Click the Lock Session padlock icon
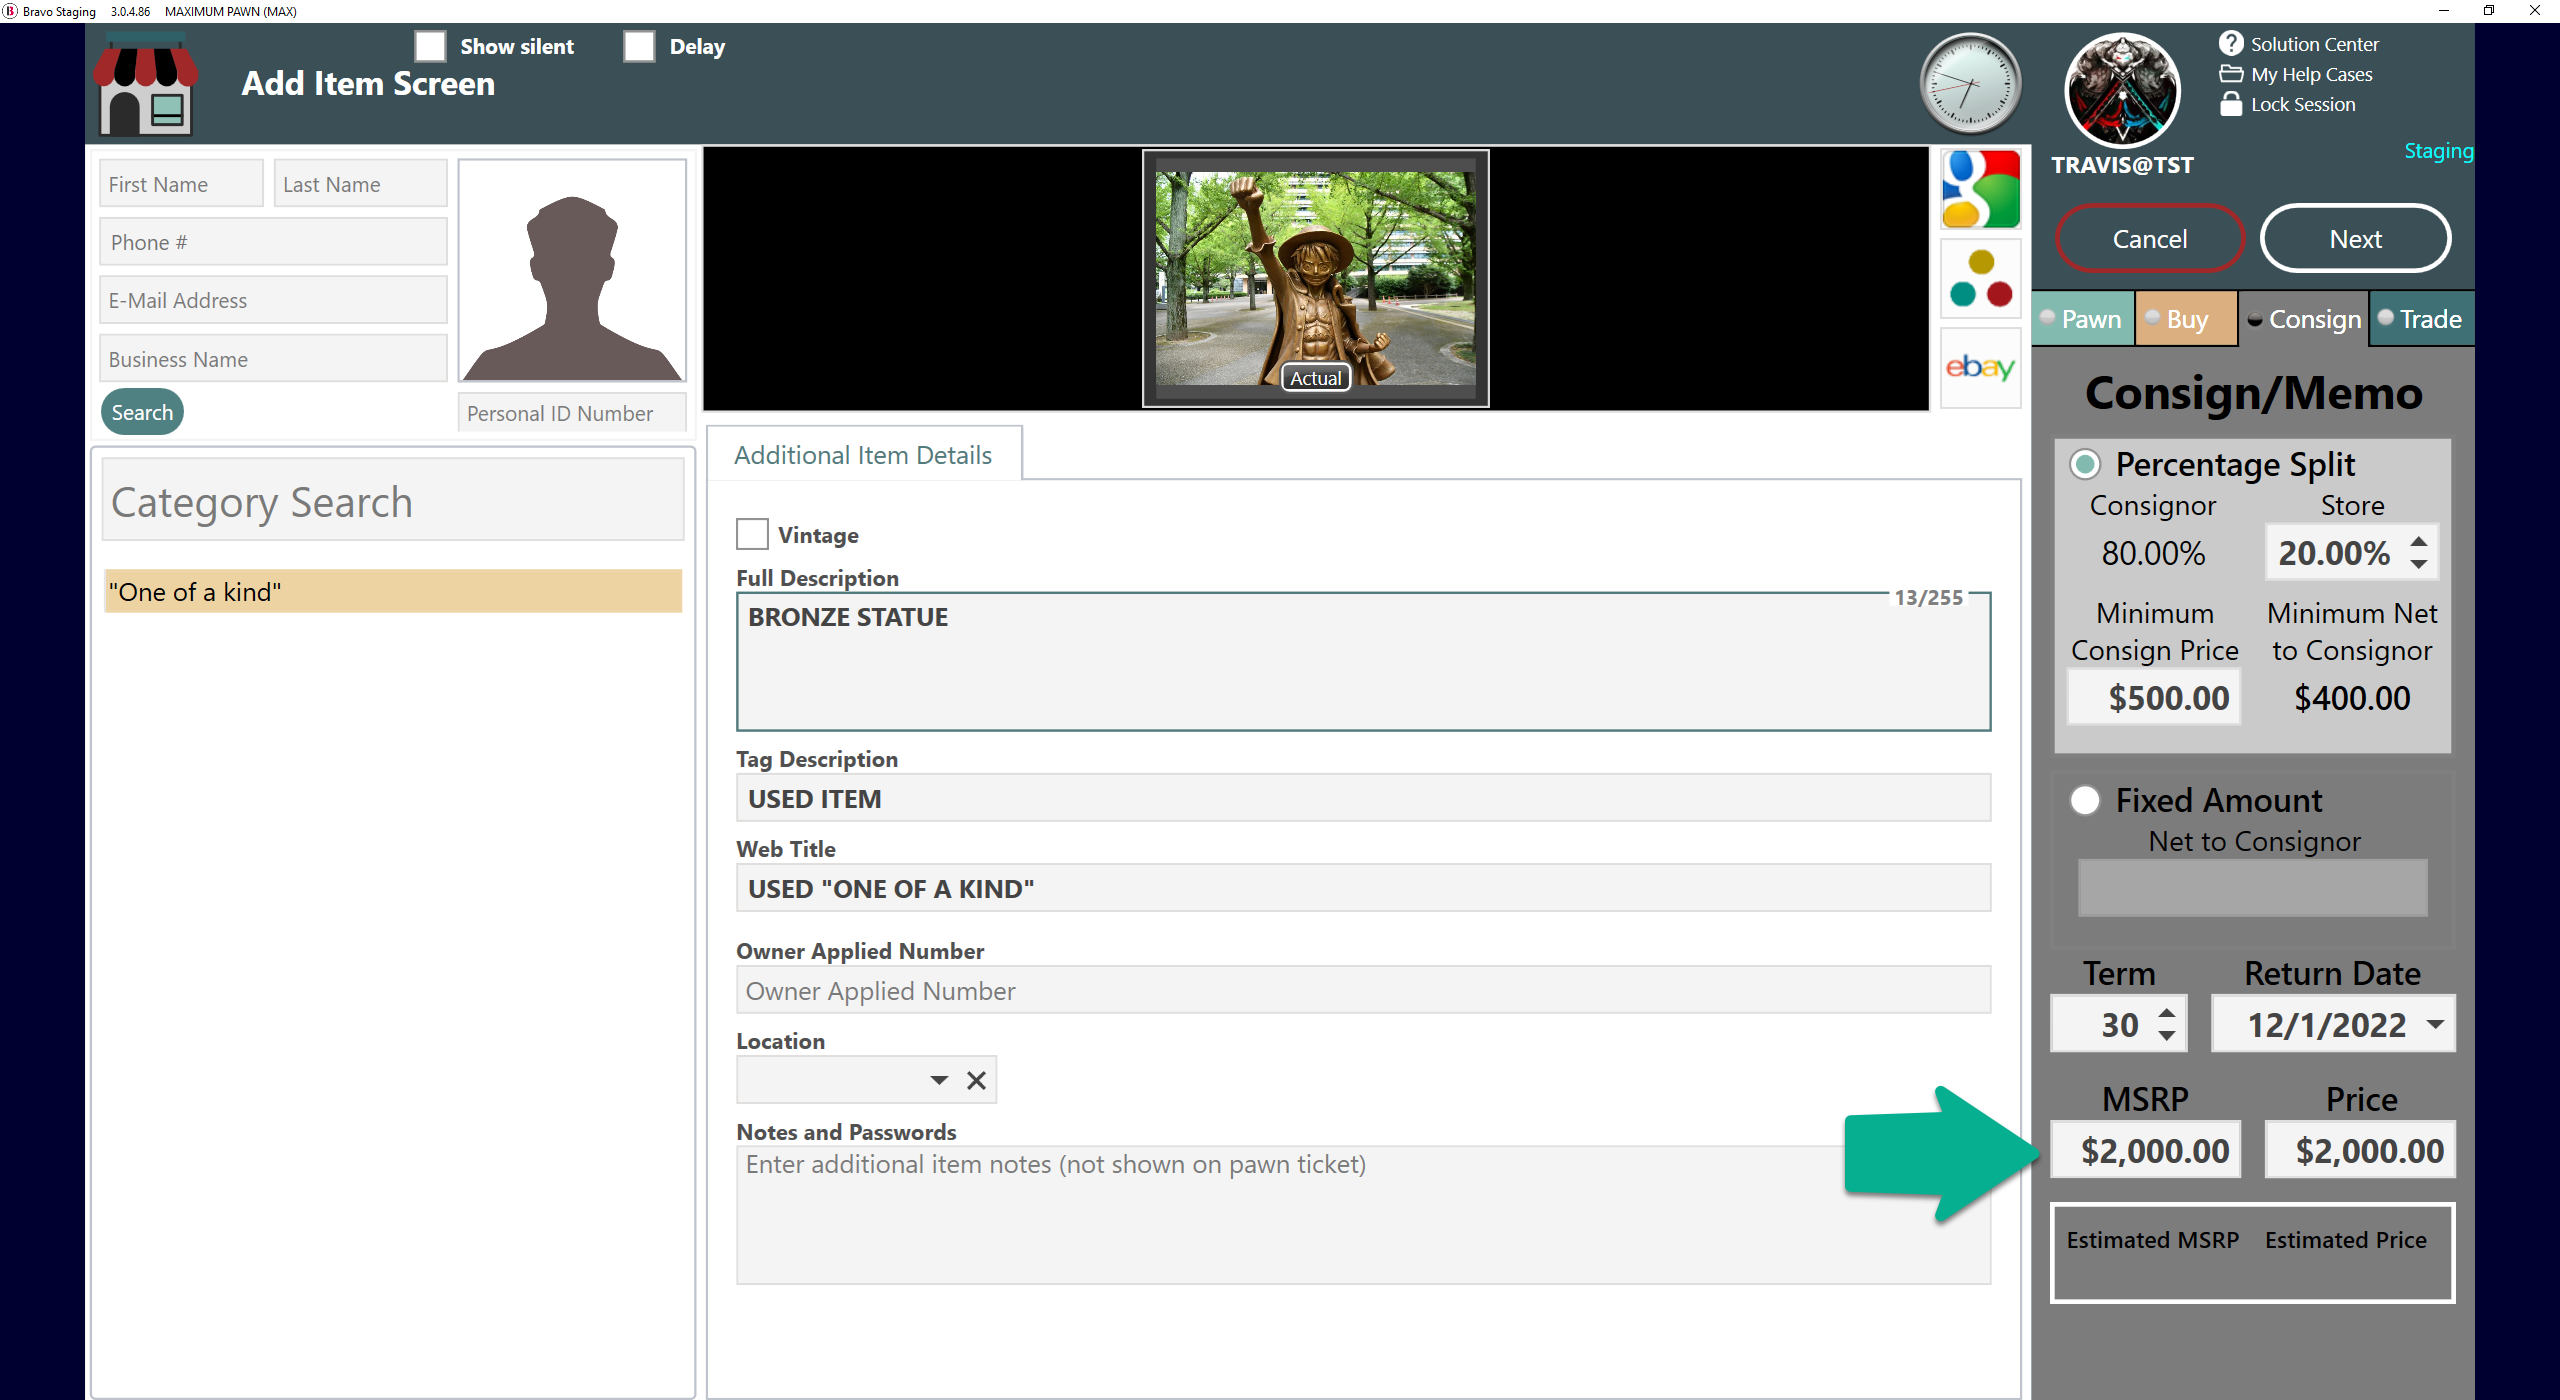2560x1400 pixels. pos(2231,104)
